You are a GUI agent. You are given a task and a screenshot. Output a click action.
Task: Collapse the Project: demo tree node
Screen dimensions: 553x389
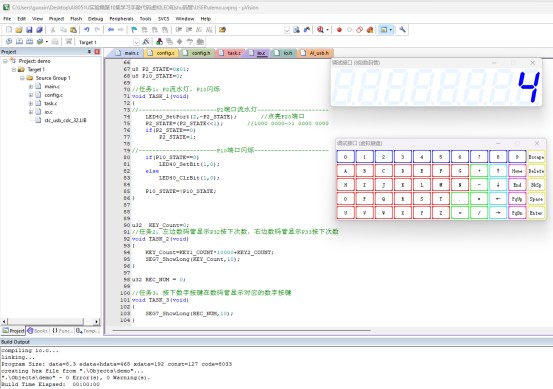pyautogui.click(x=5, y=61)
